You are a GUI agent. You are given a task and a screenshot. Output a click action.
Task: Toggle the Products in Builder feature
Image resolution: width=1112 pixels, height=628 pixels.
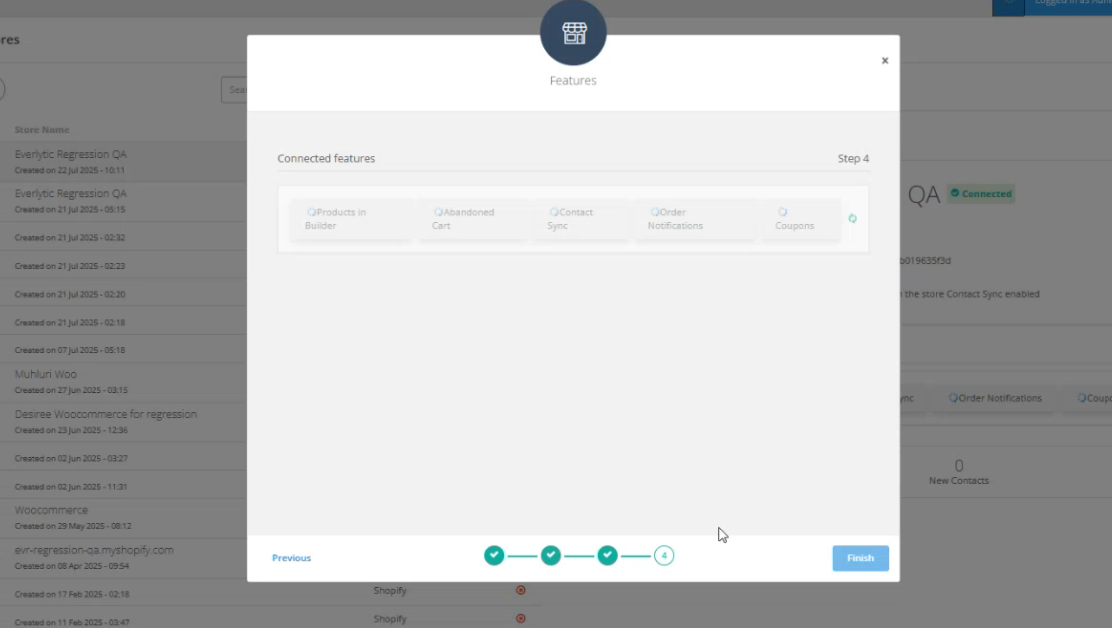[350, 219]
